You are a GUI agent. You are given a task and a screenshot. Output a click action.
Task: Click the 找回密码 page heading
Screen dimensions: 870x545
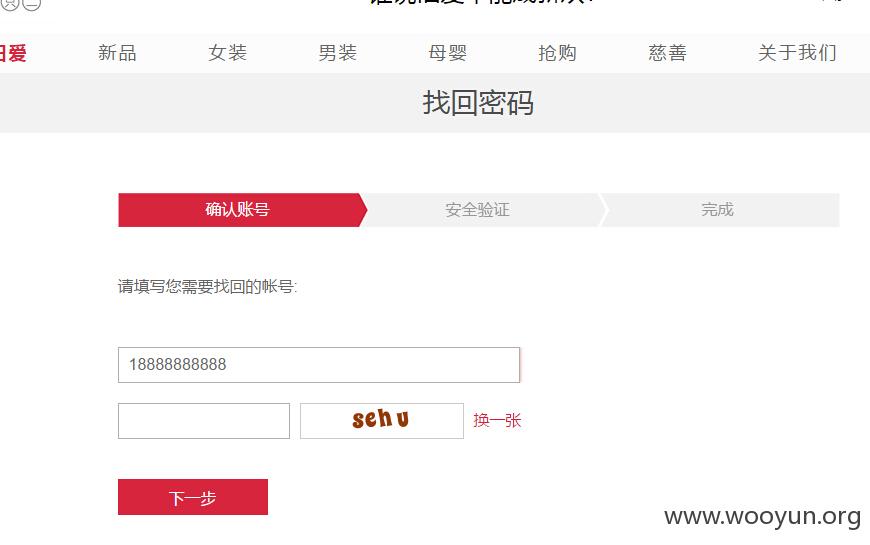coord(478,103)
